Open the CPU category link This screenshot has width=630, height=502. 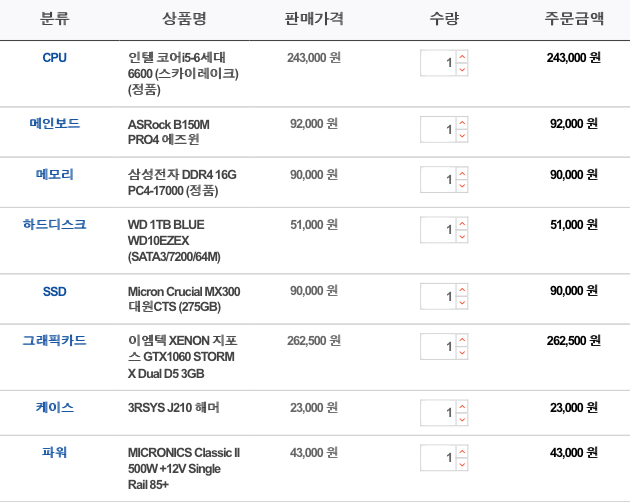(x=55, y=57)
